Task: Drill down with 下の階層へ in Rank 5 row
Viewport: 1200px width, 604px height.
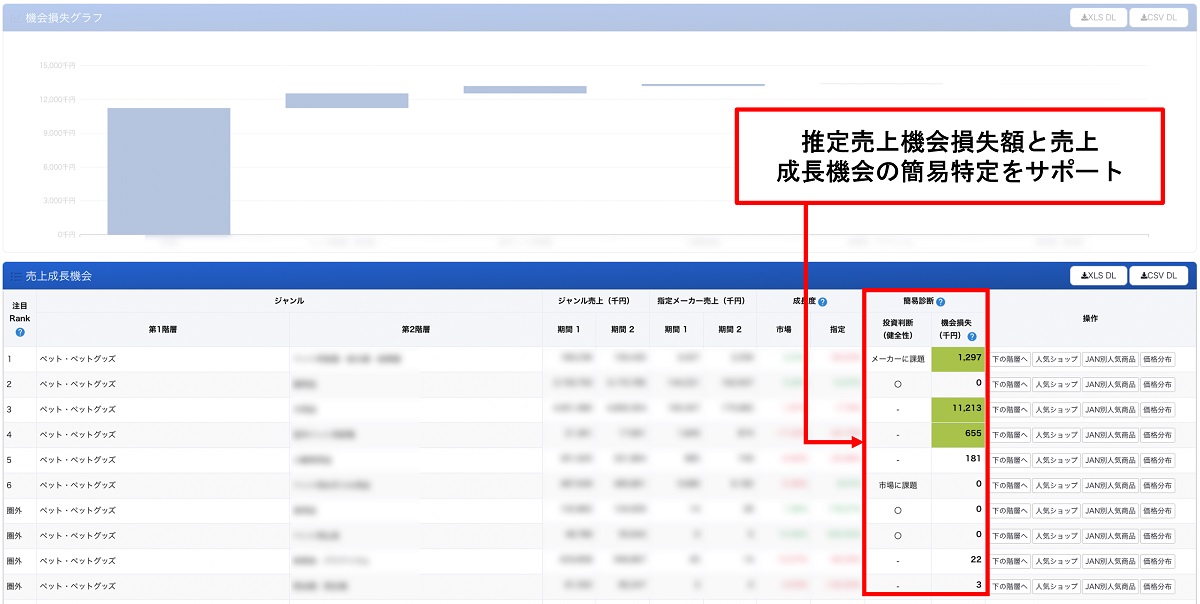Action: pyautogui.click(x=1009, y=460)
